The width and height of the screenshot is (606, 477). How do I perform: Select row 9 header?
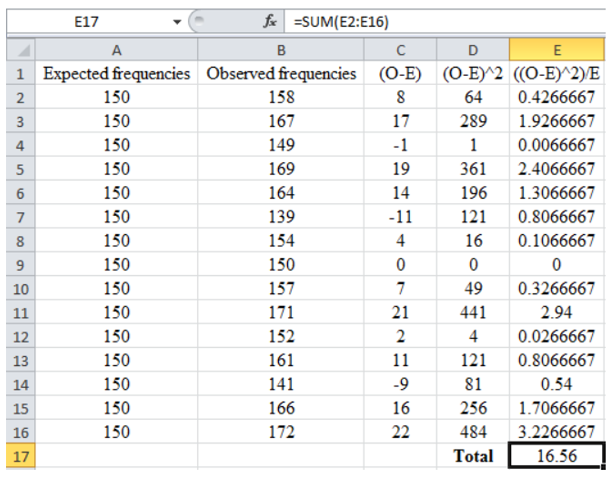(x=18, y=264)
